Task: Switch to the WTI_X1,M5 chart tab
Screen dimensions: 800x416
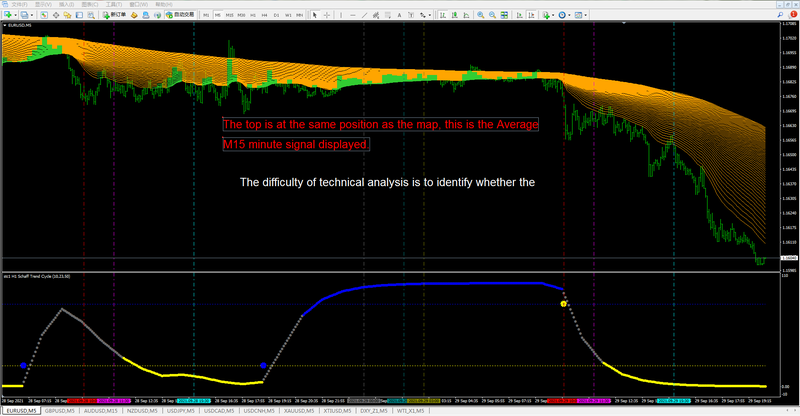Action: pyautogui.click(x=410, y=411)
